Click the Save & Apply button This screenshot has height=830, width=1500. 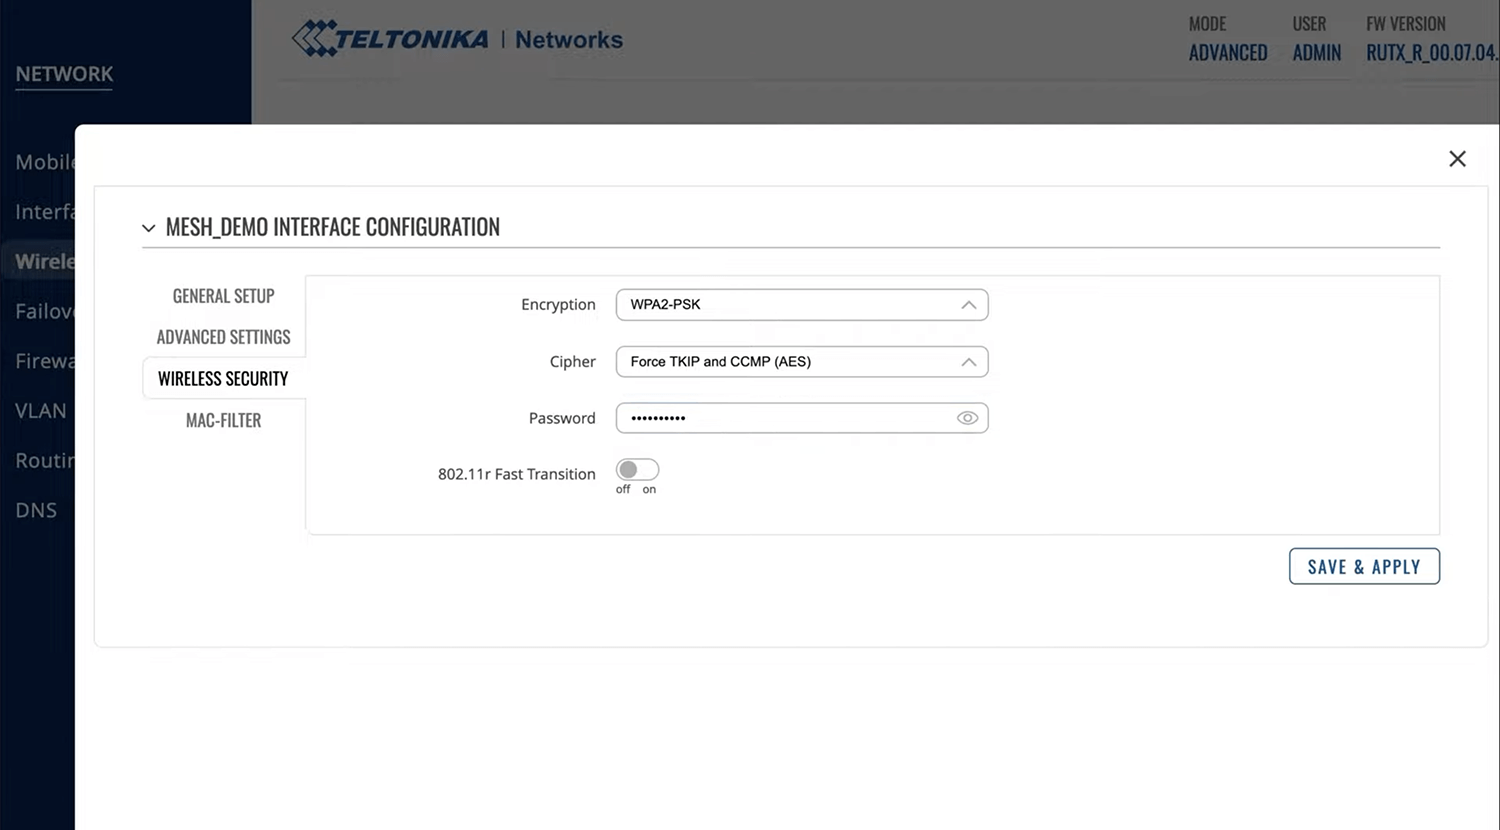click(1363, 567)
